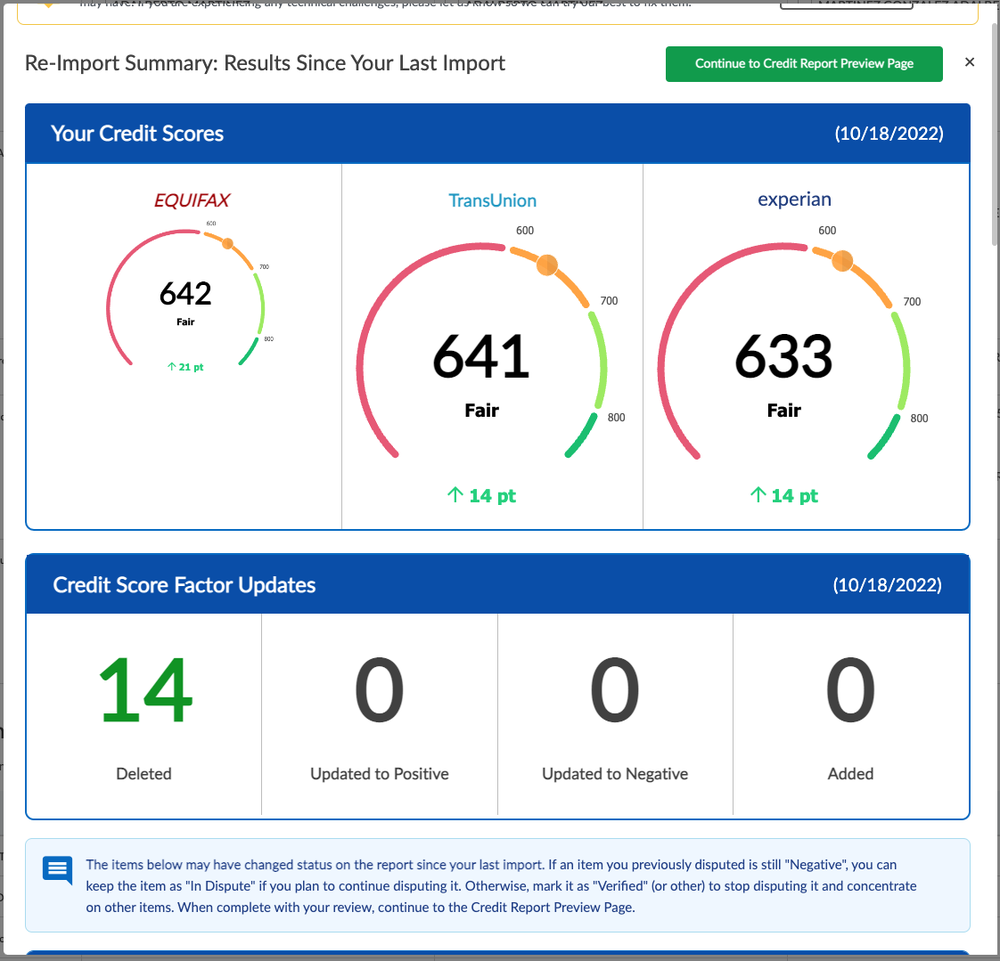Click Continue to Credit Report Preview Page
Image resolution: width=1000 pixels, height=961 pixels.
coord(804,64)
